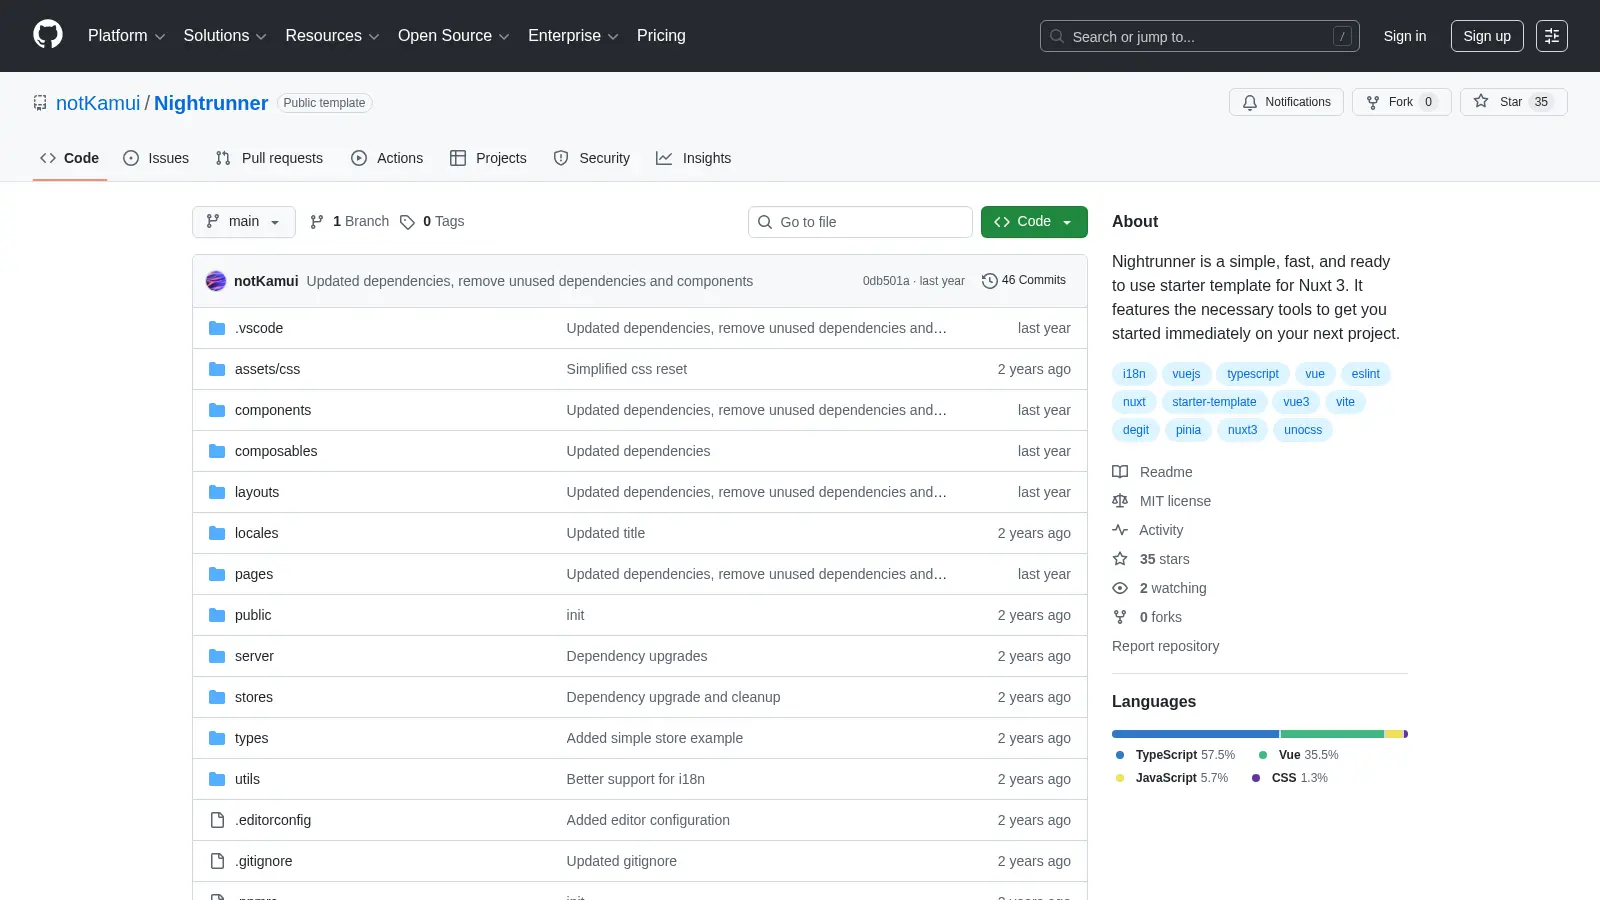Select the typescript topic tag

click(1253, 374)
